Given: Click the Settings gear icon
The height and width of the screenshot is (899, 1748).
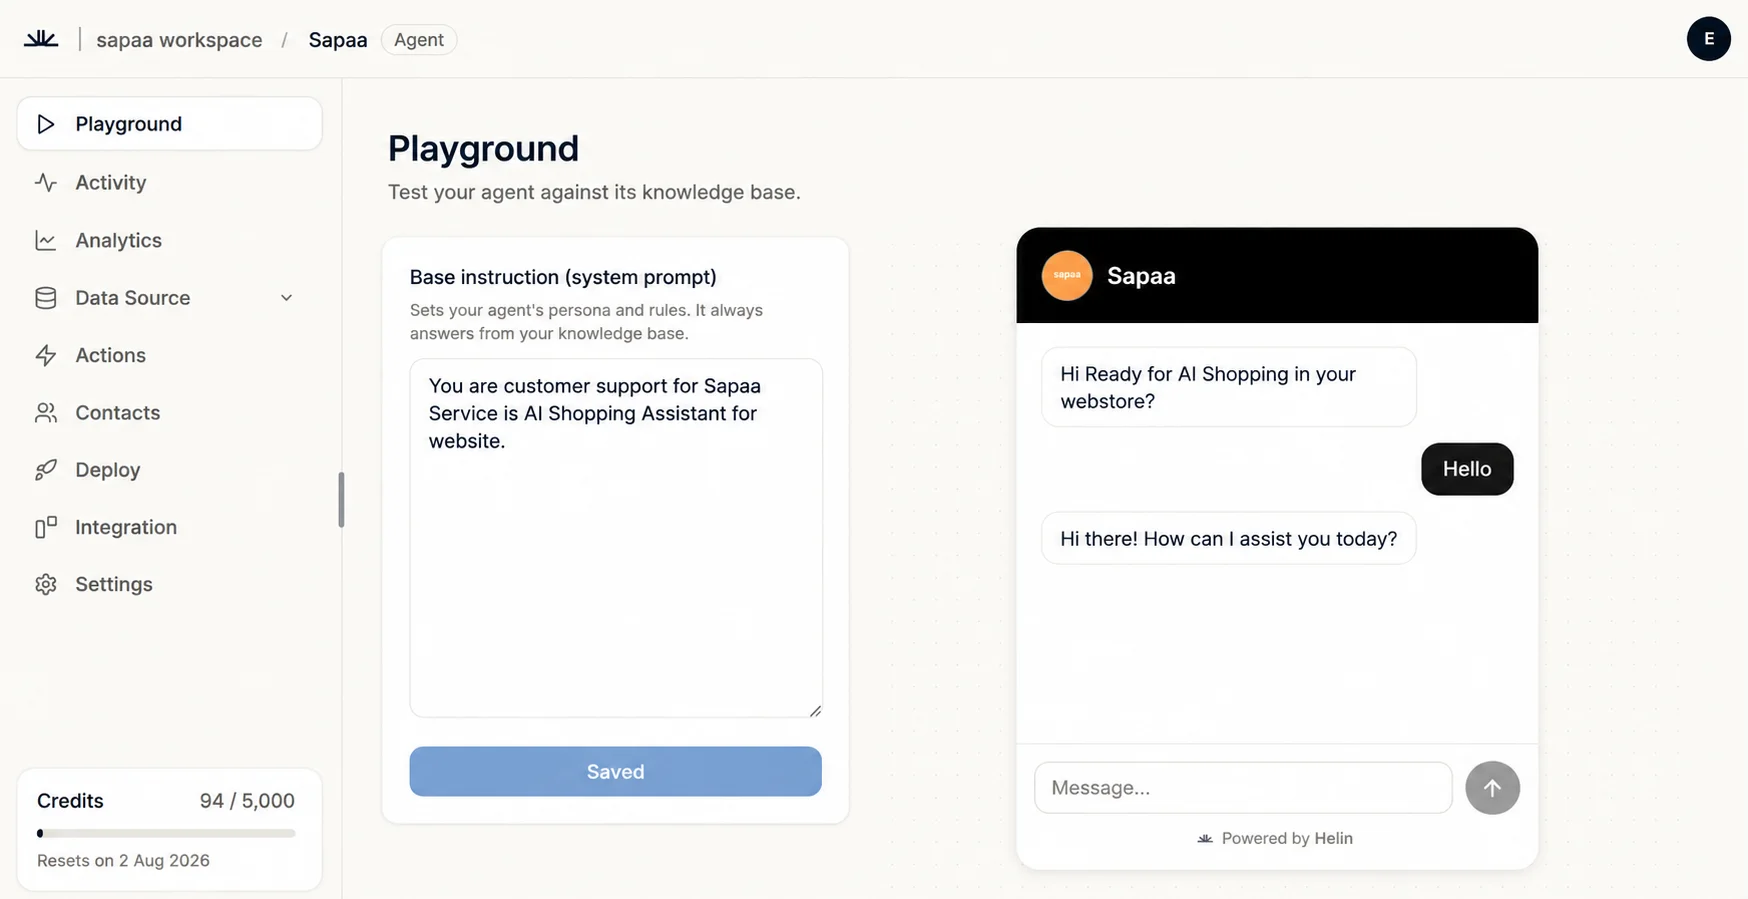Looking at the screenshot, I should (x=46, y=584).
